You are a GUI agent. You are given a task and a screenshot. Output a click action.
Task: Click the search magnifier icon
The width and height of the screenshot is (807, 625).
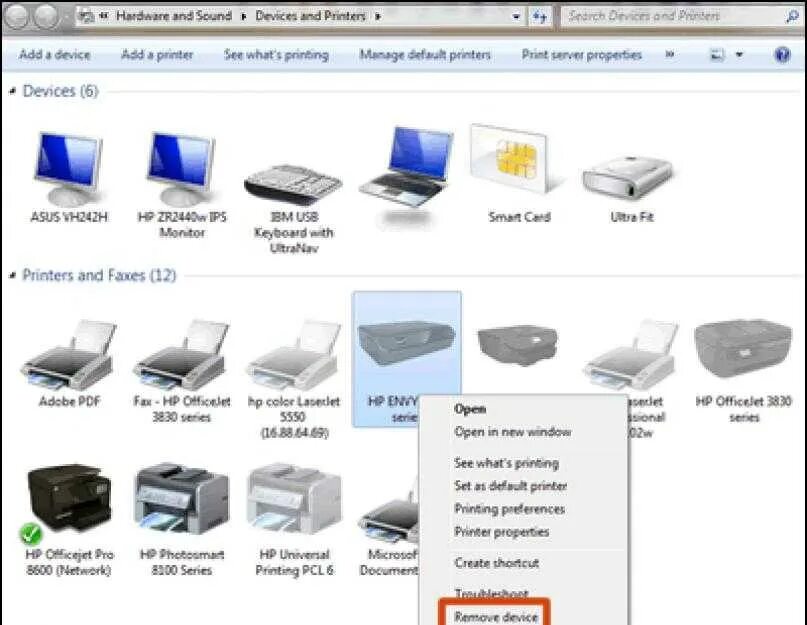792,16
